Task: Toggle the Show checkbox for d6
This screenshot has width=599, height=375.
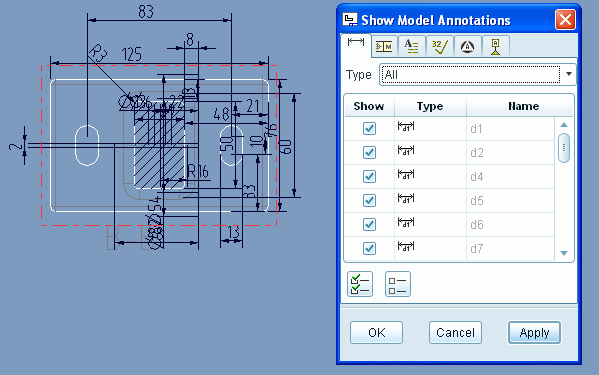Action: tap(369, 225)
